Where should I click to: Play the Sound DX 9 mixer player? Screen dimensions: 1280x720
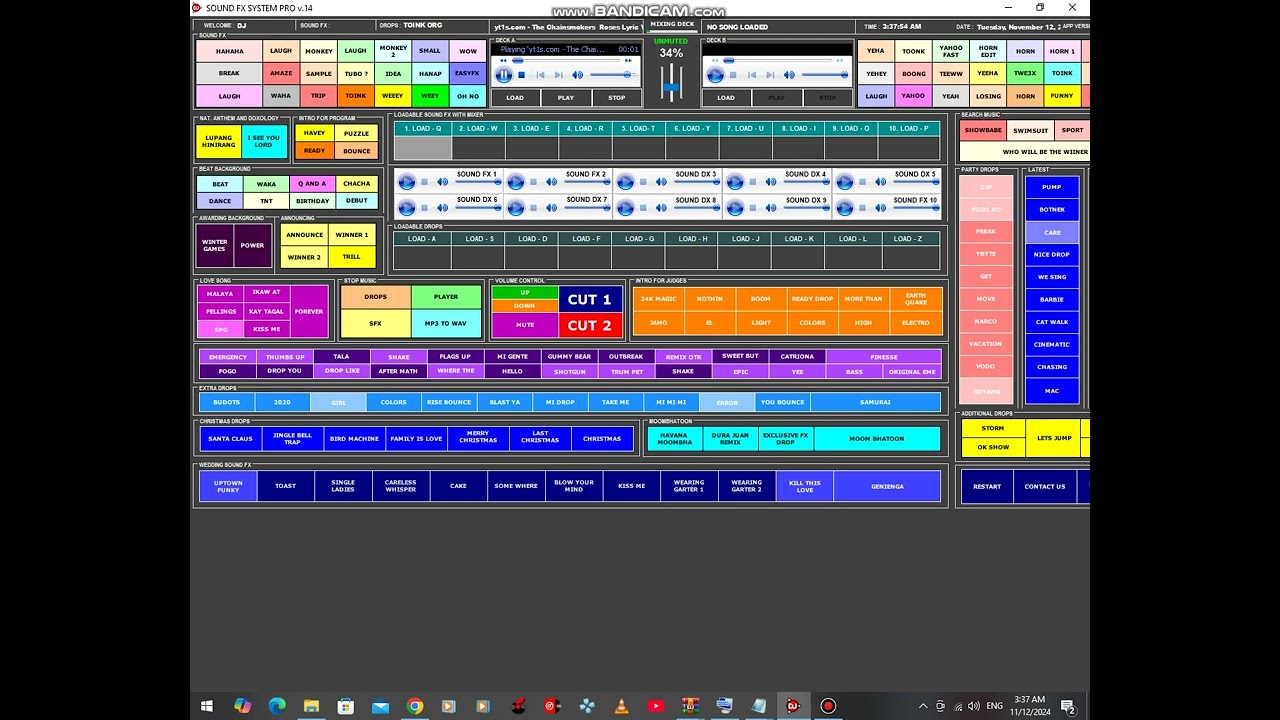735,207
